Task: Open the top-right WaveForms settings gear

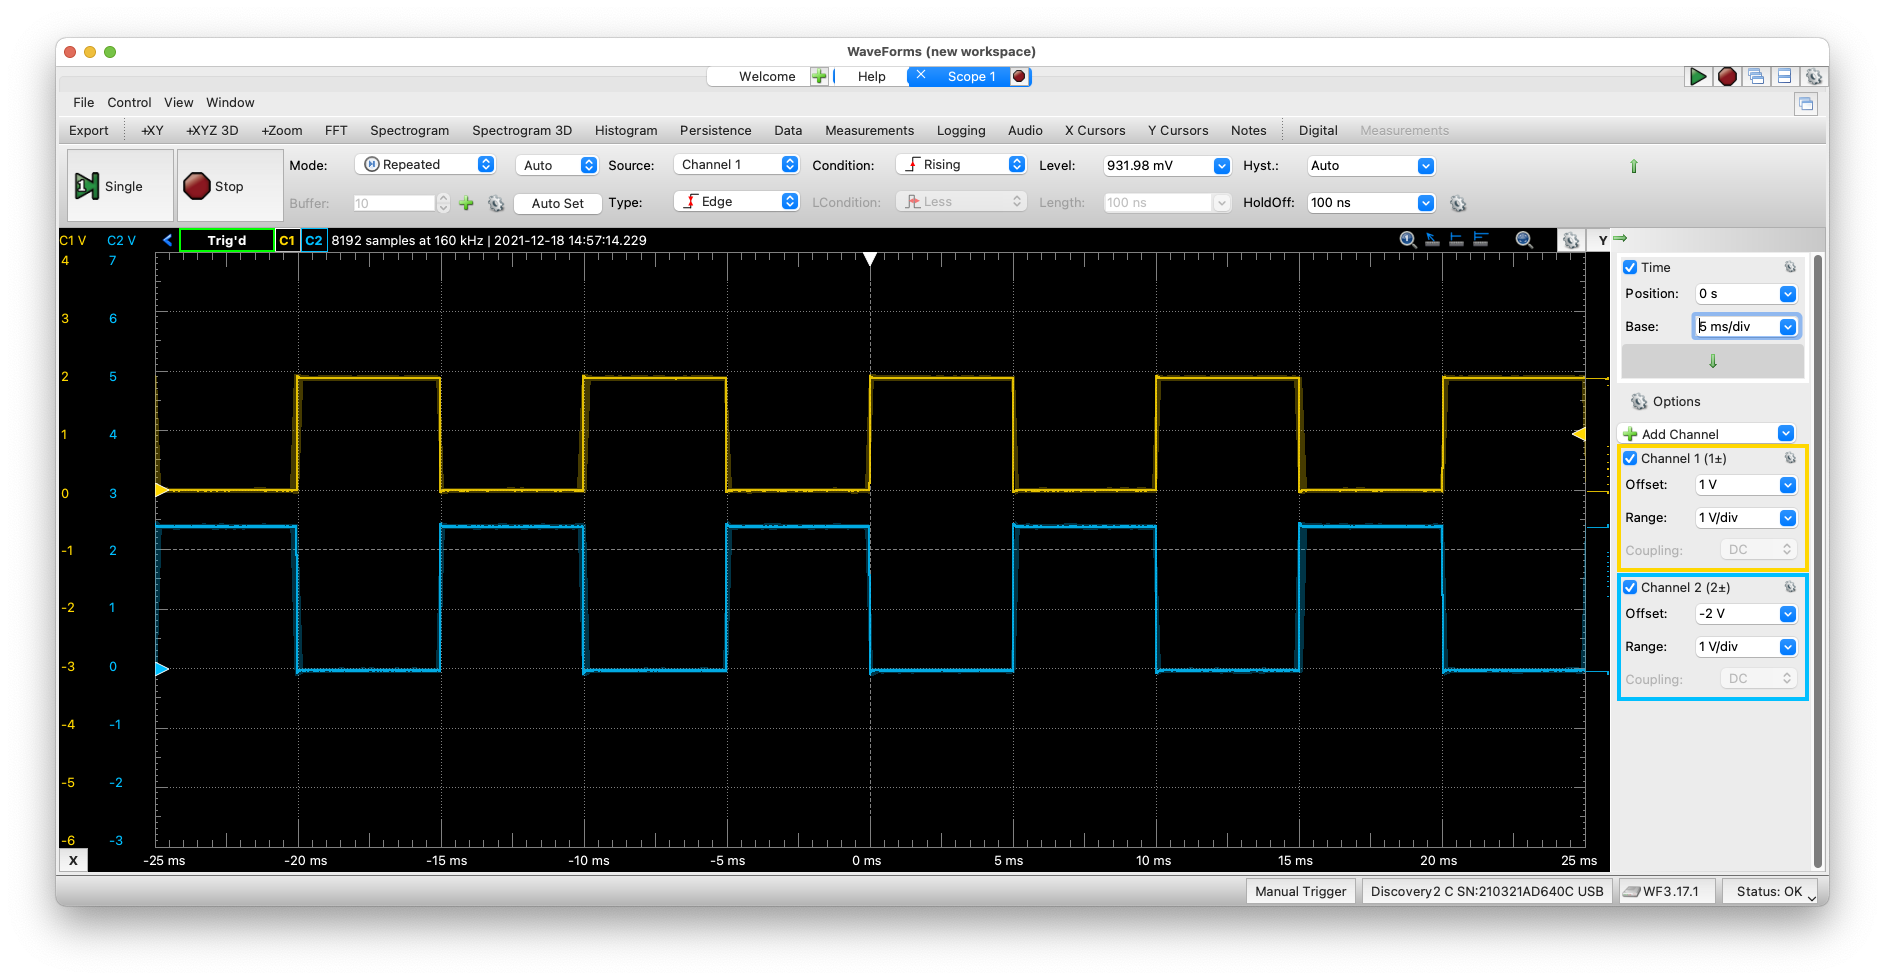Action: point(1813,76)
